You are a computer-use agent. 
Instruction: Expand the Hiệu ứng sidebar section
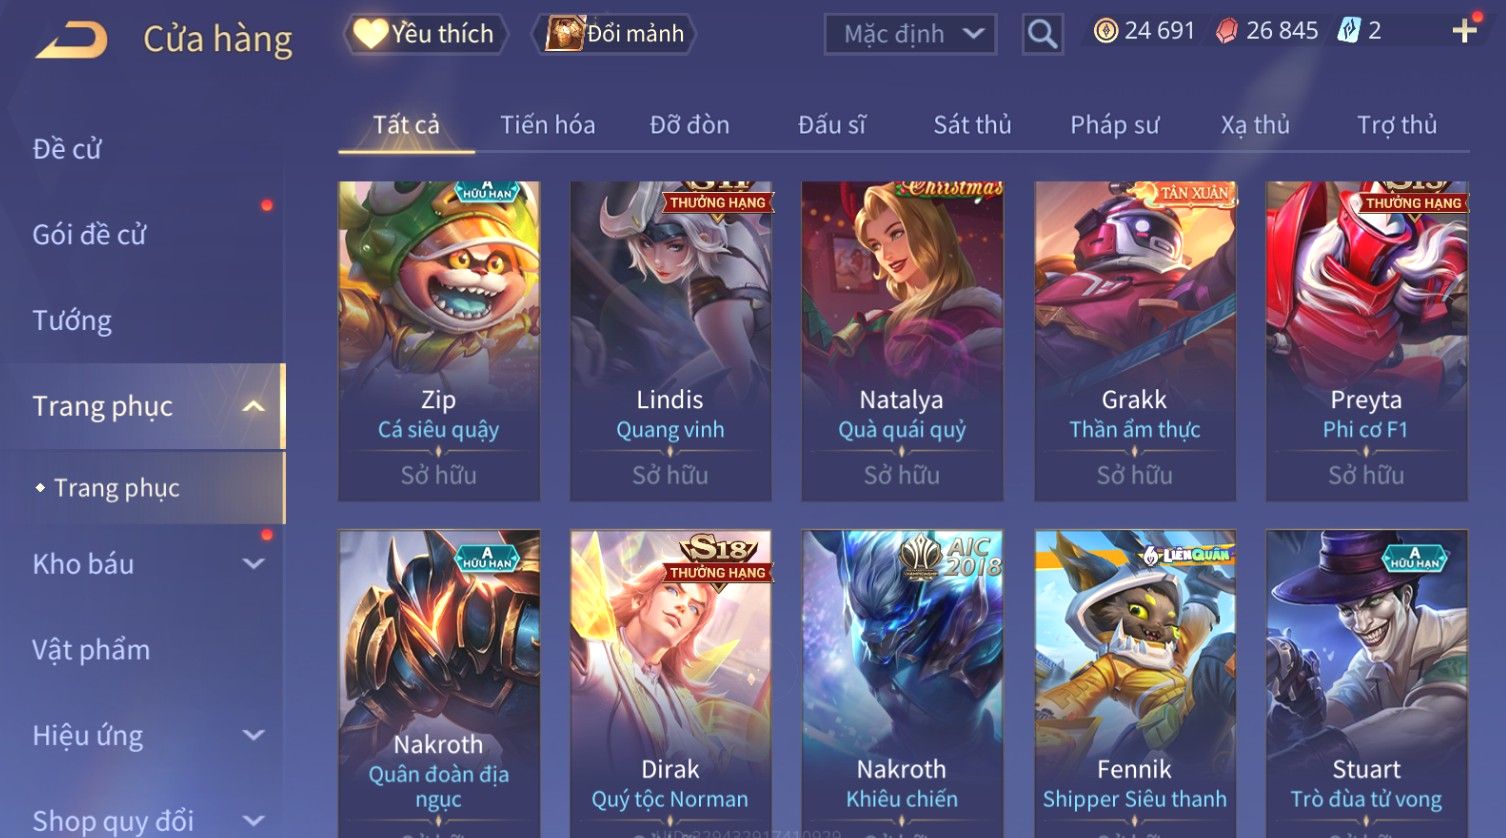[254, 735]
